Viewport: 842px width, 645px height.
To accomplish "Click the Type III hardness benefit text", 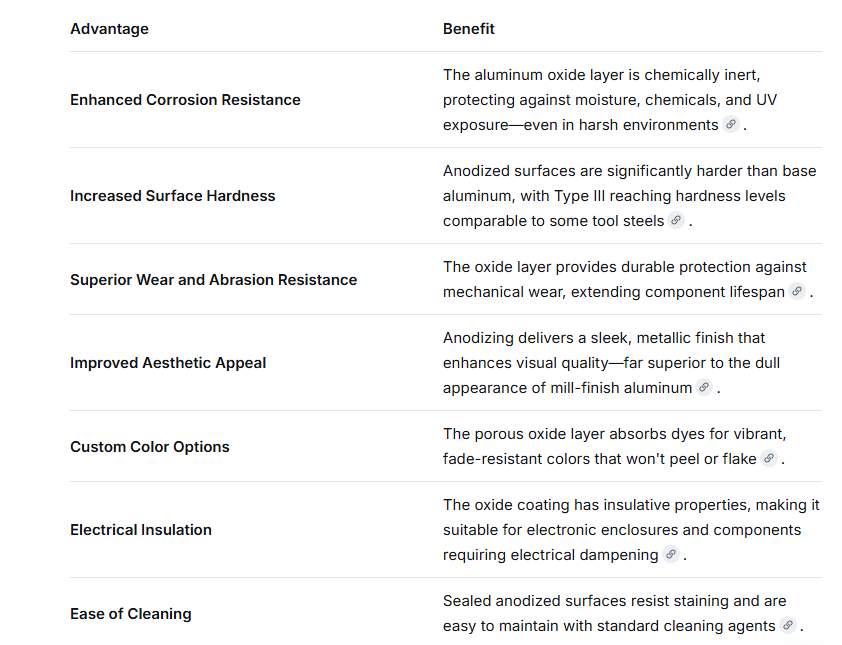I will pyautogui.click(x=629, y=196).
